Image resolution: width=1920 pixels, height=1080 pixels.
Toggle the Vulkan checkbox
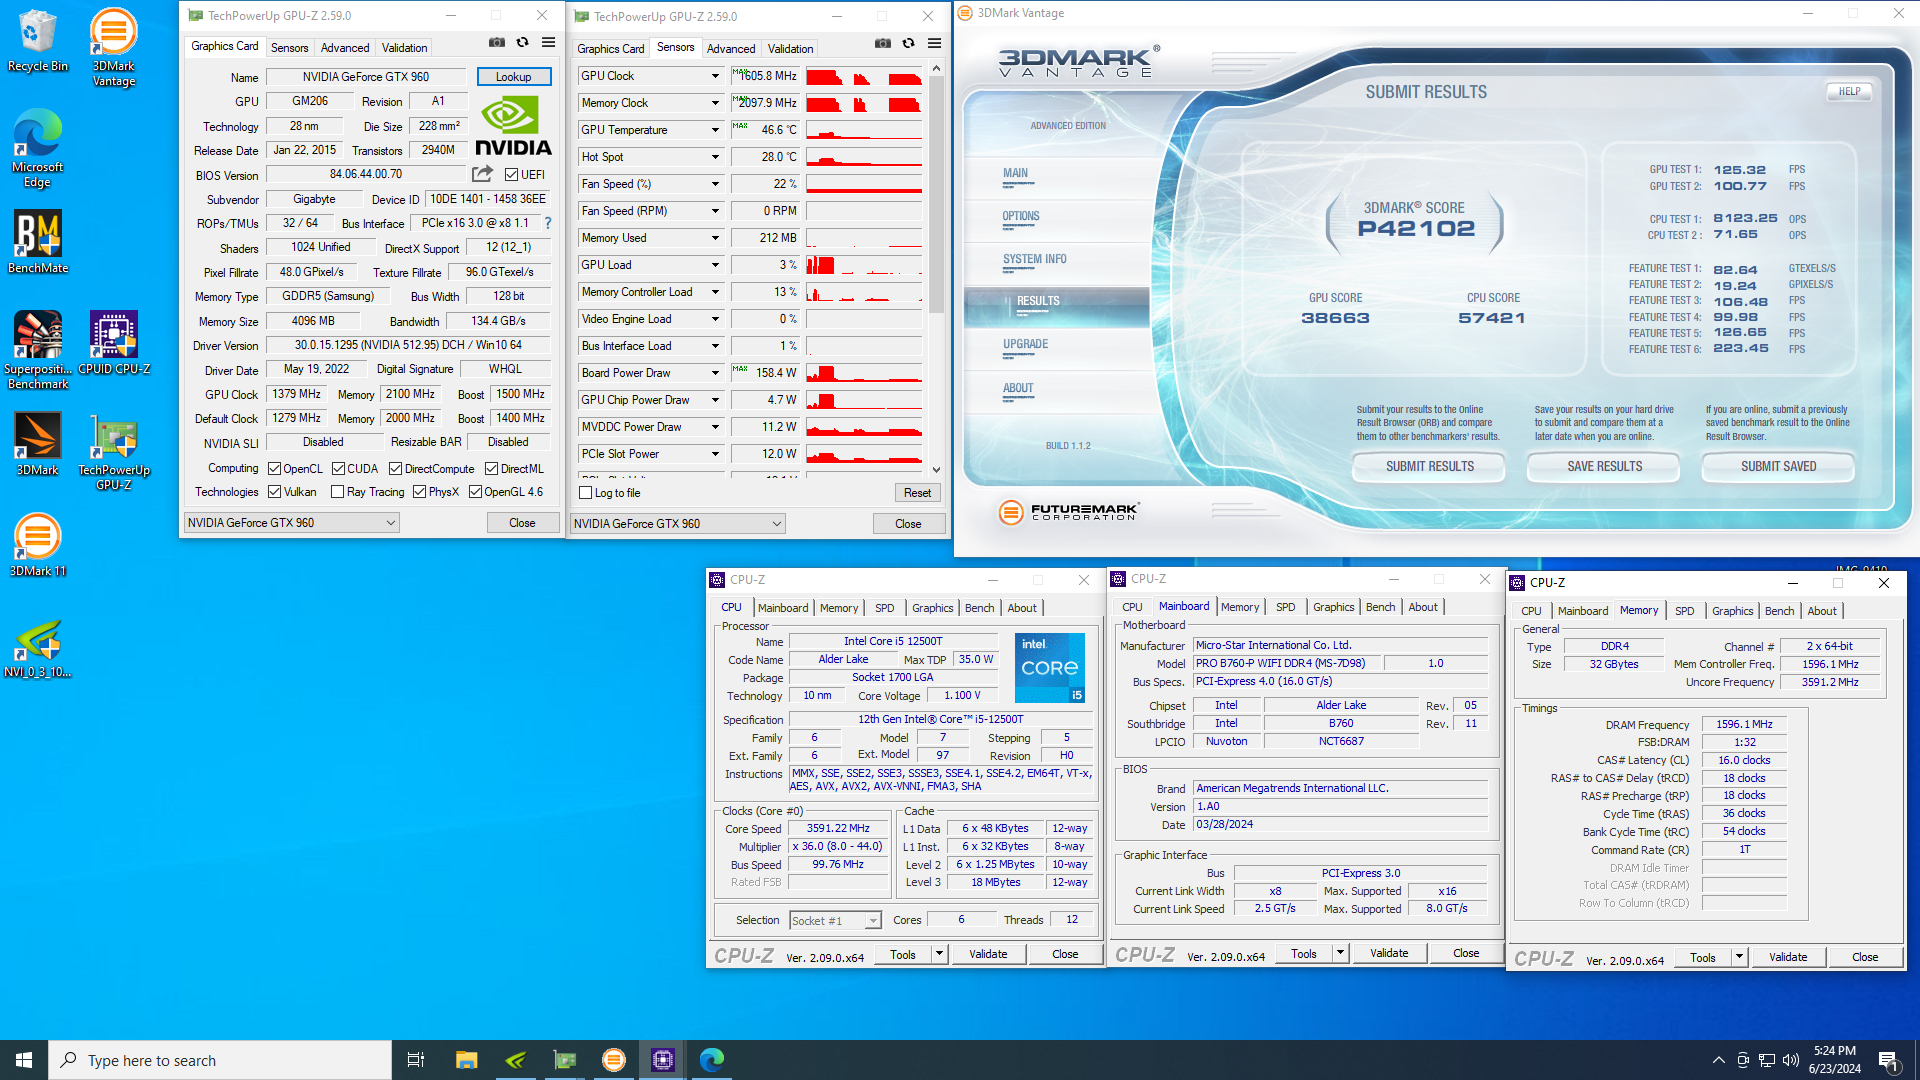274,492
